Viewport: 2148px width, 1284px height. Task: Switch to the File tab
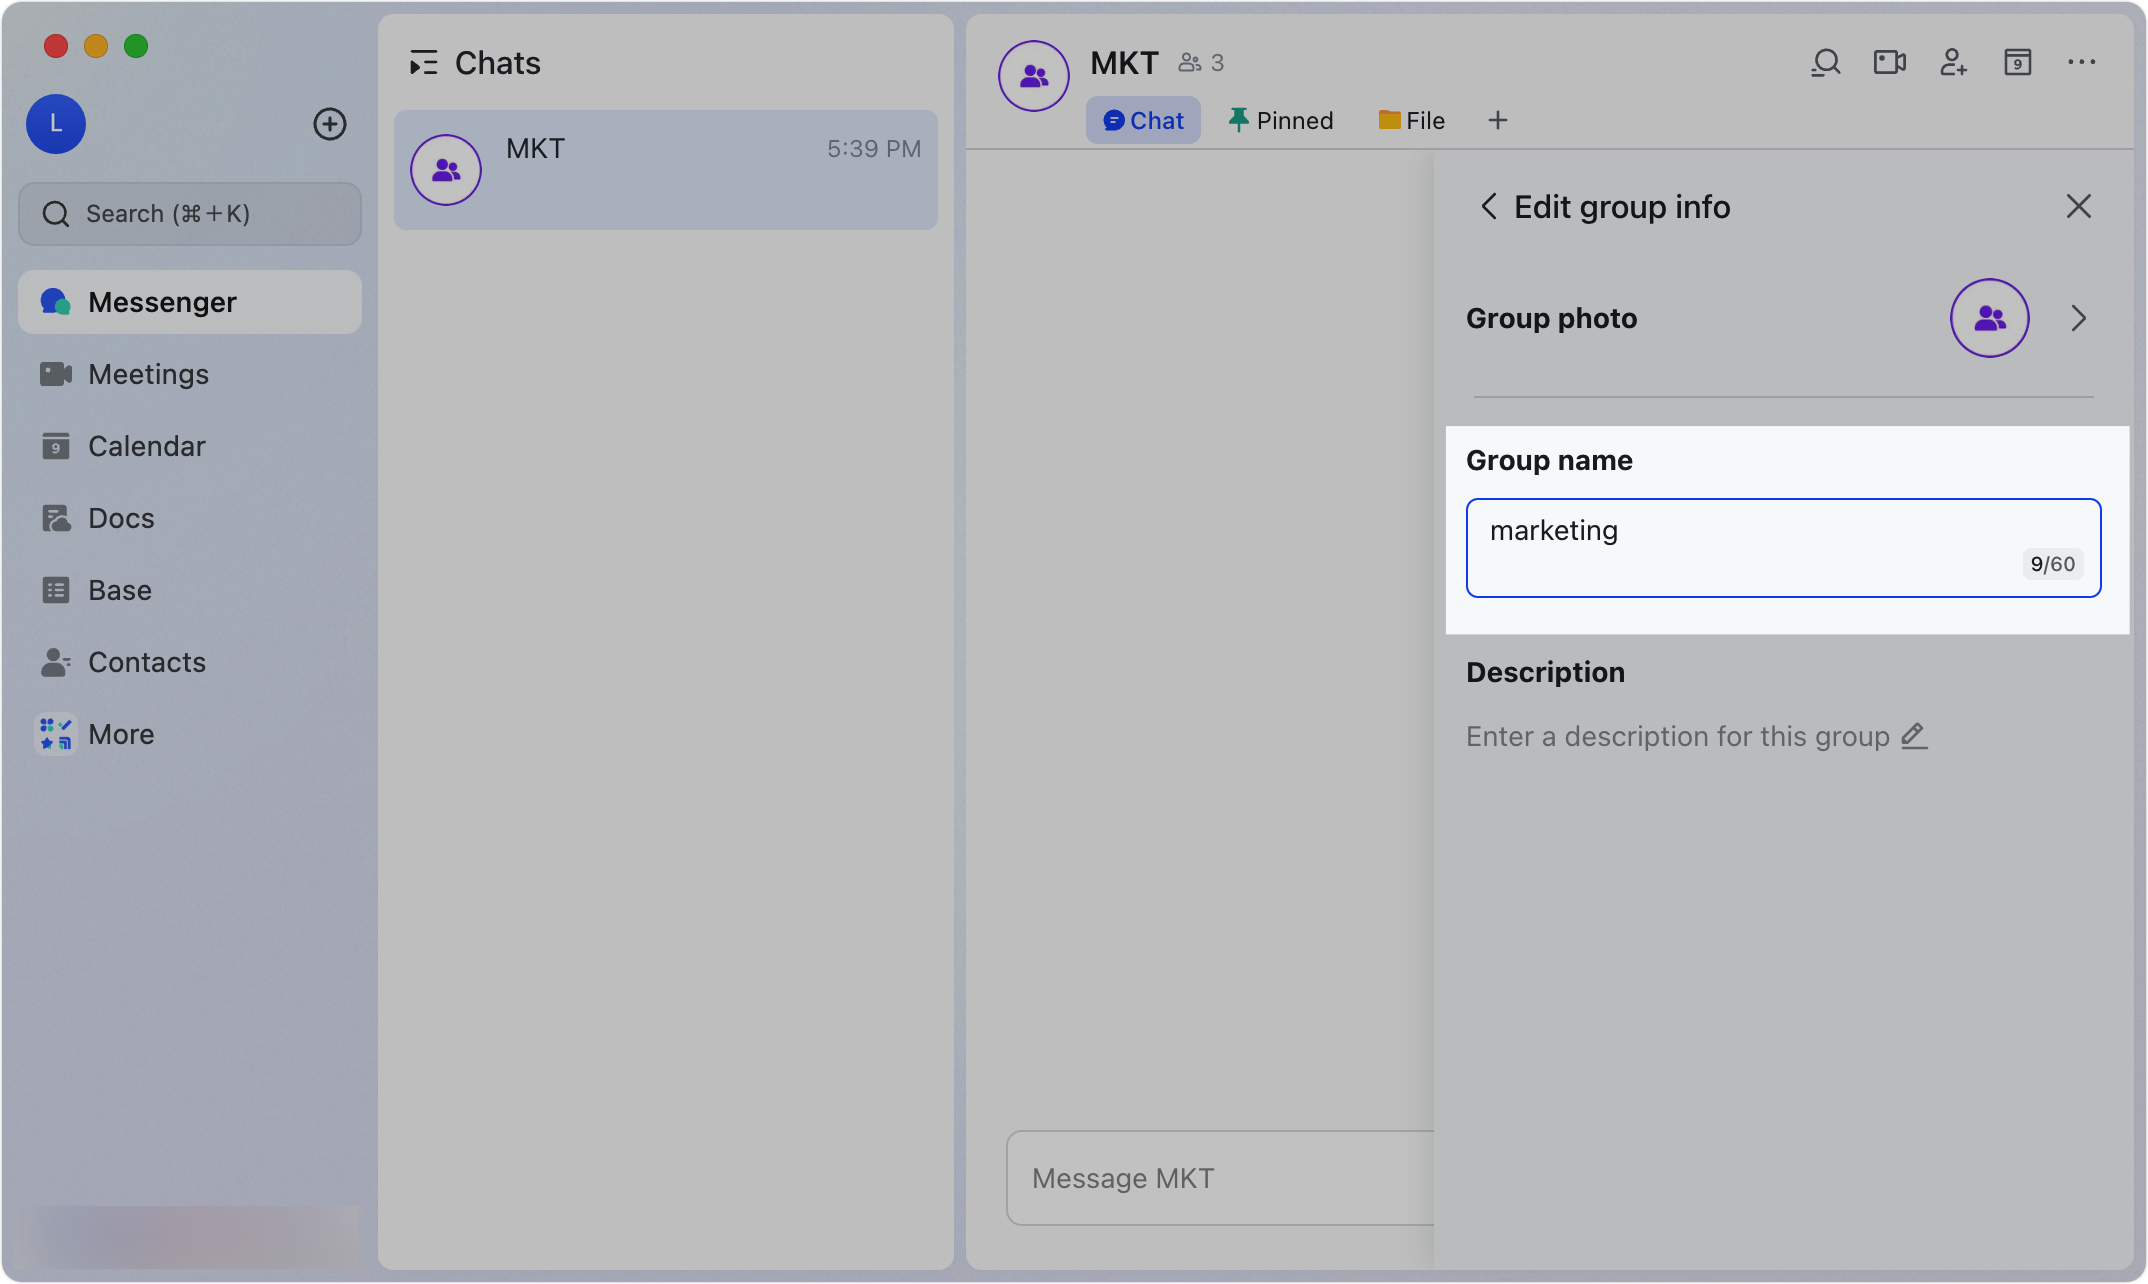point(1411,120)
